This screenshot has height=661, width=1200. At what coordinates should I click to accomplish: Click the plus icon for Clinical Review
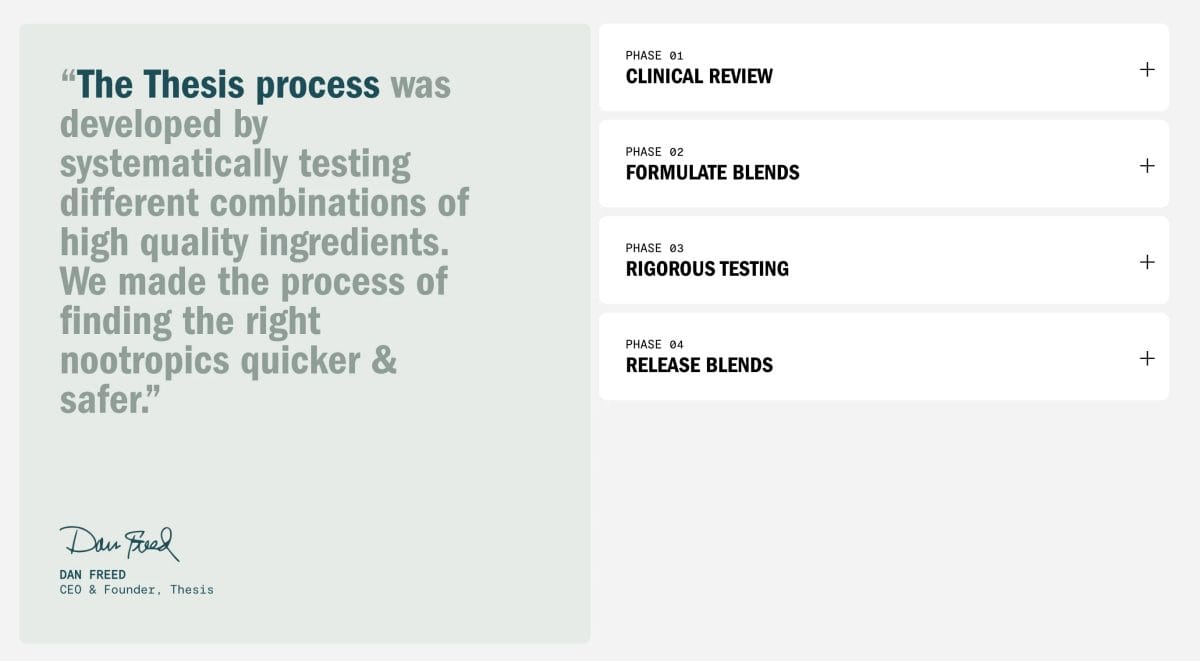point(1147,69)
